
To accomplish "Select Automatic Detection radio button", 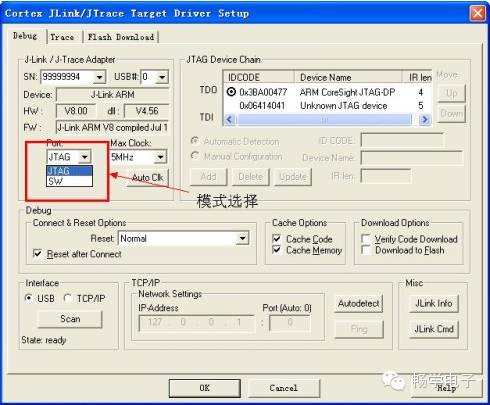I will (195, 141).
